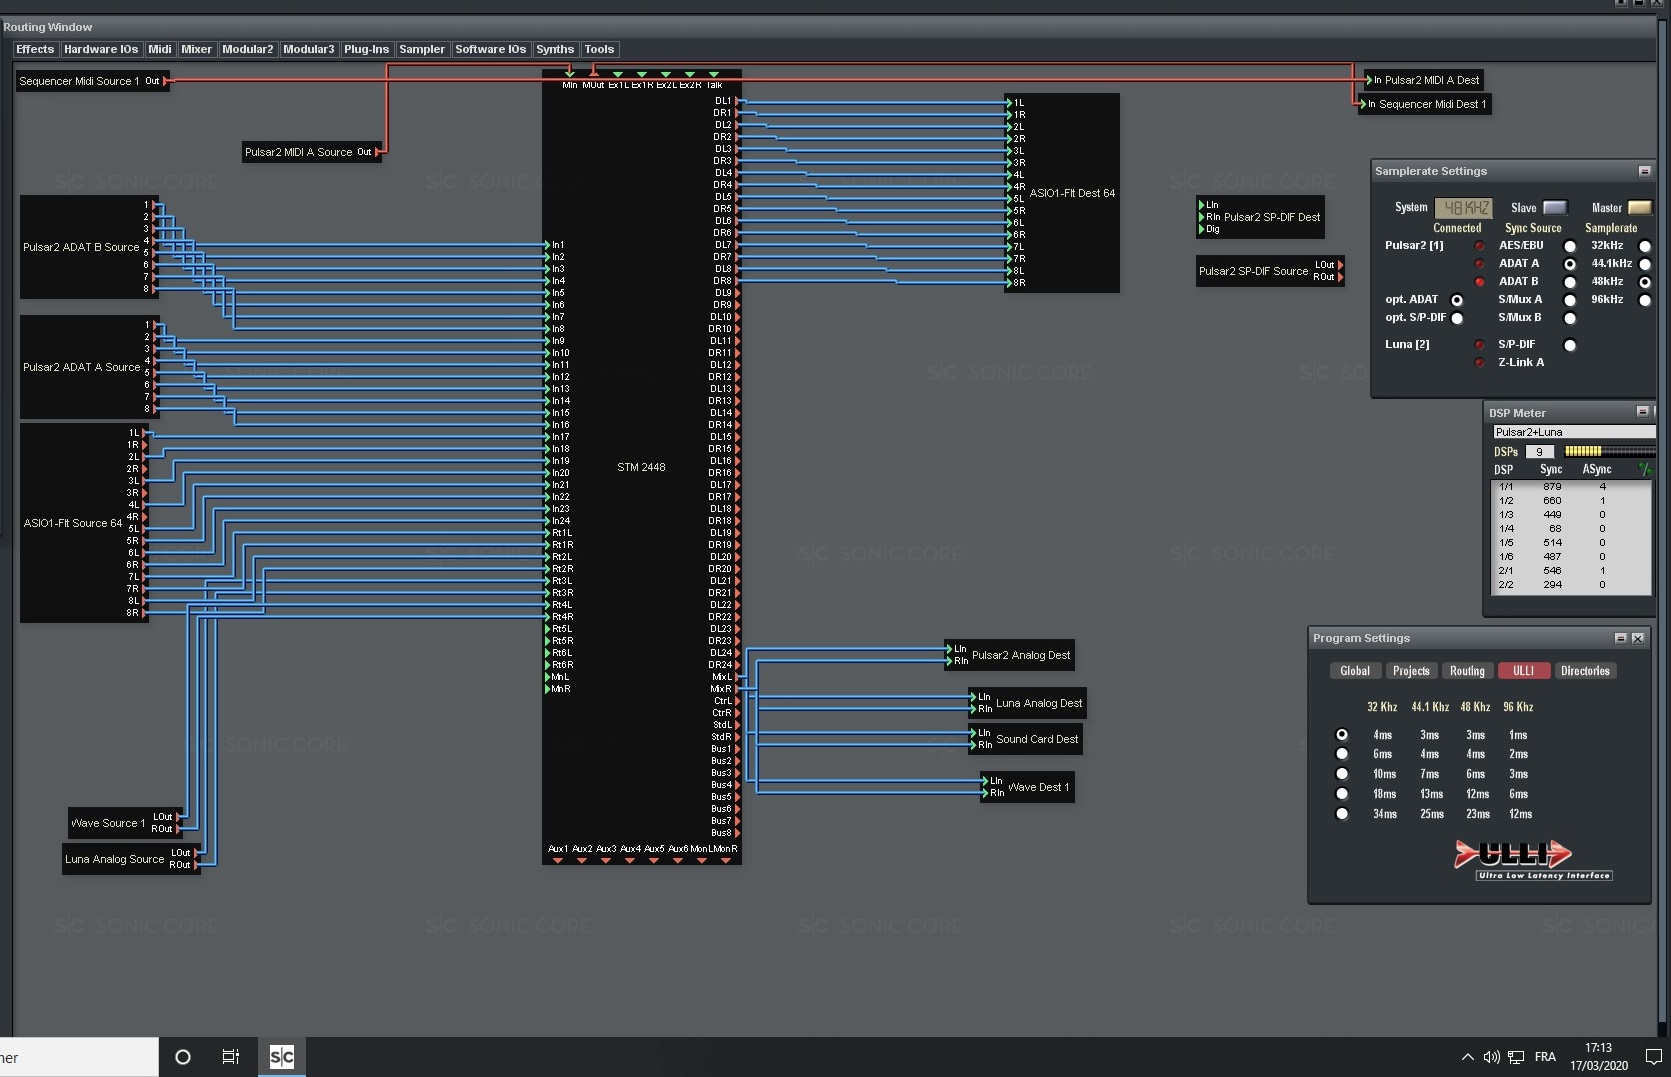The image size is (1671, 1077).
Task: Open the Tools menu
Action: point(599,49)
